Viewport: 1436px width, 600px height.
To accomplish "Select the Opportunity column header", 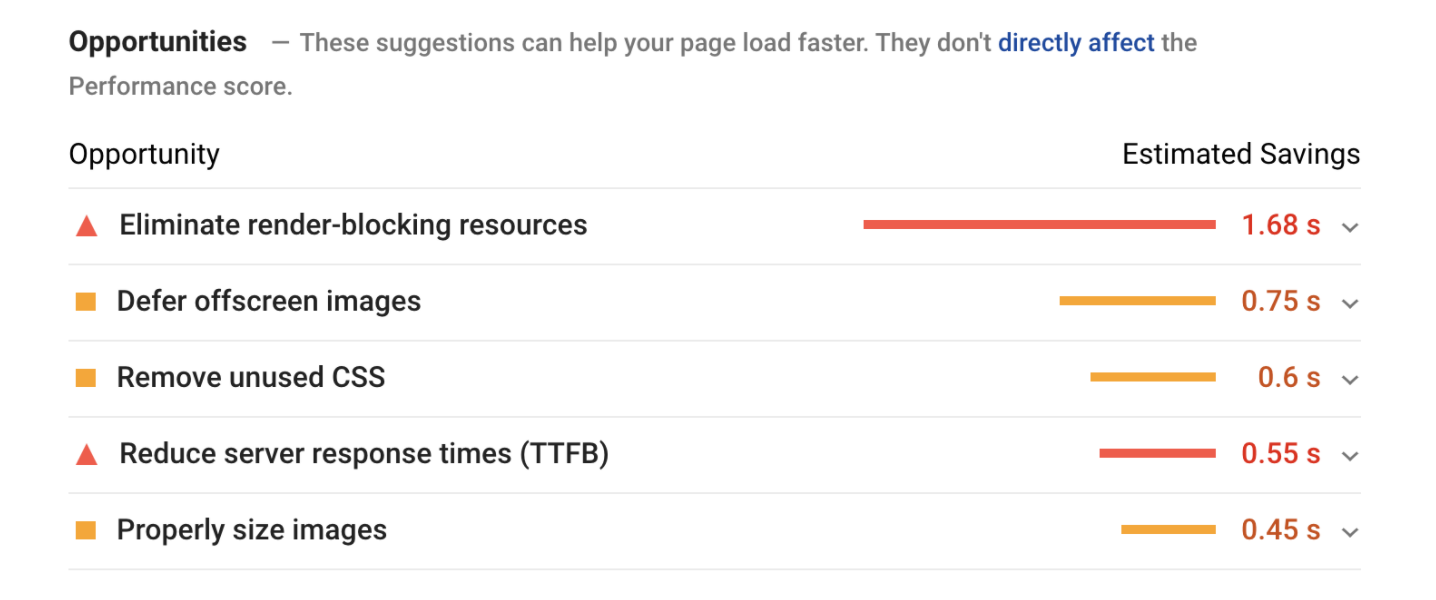I will pyautogui.click(x=143, y=154).
